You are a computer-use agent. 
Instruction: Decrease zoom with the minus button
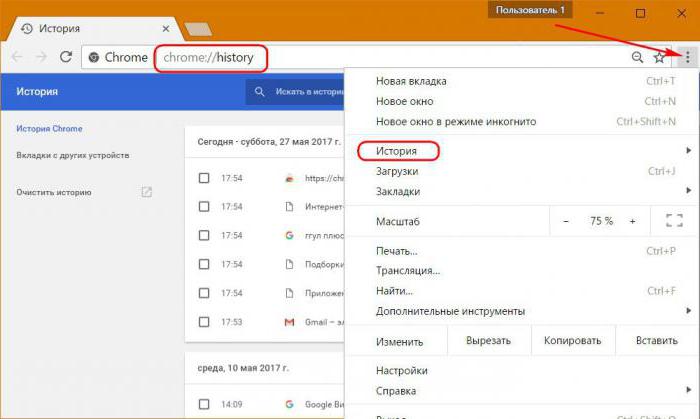566,221
